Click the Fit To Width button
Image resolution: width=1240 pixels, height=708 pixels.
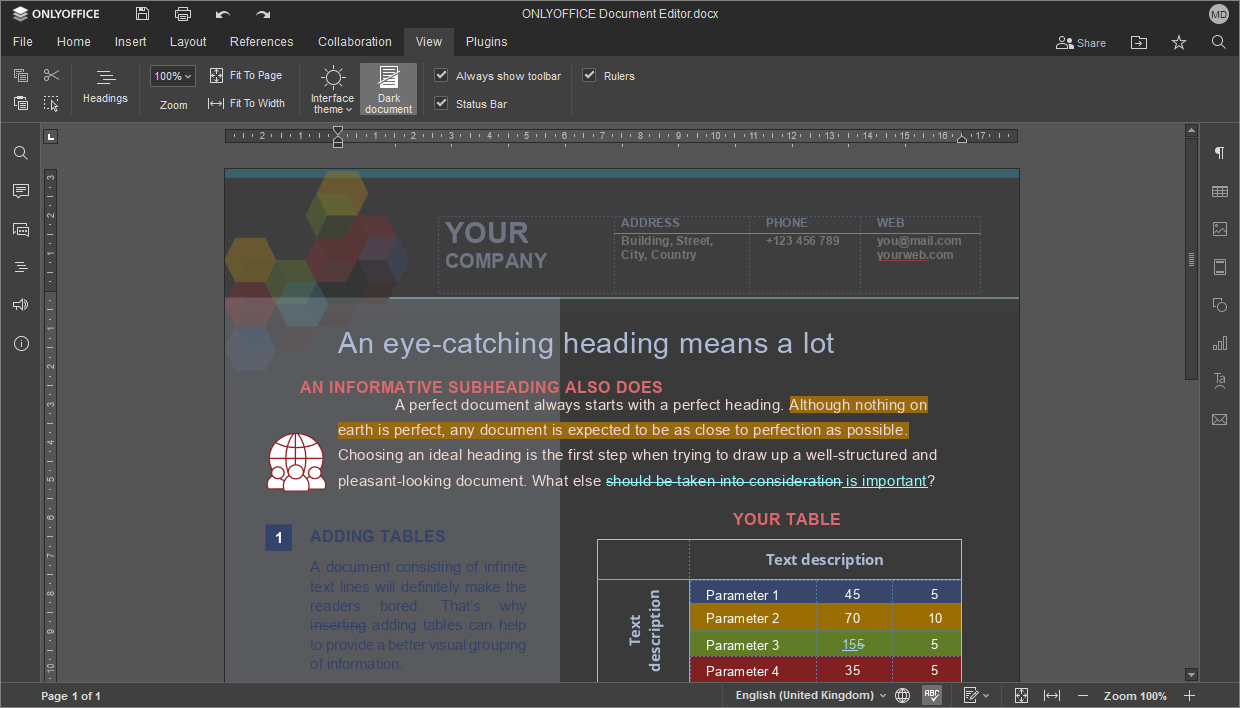[x=246, y=104]
